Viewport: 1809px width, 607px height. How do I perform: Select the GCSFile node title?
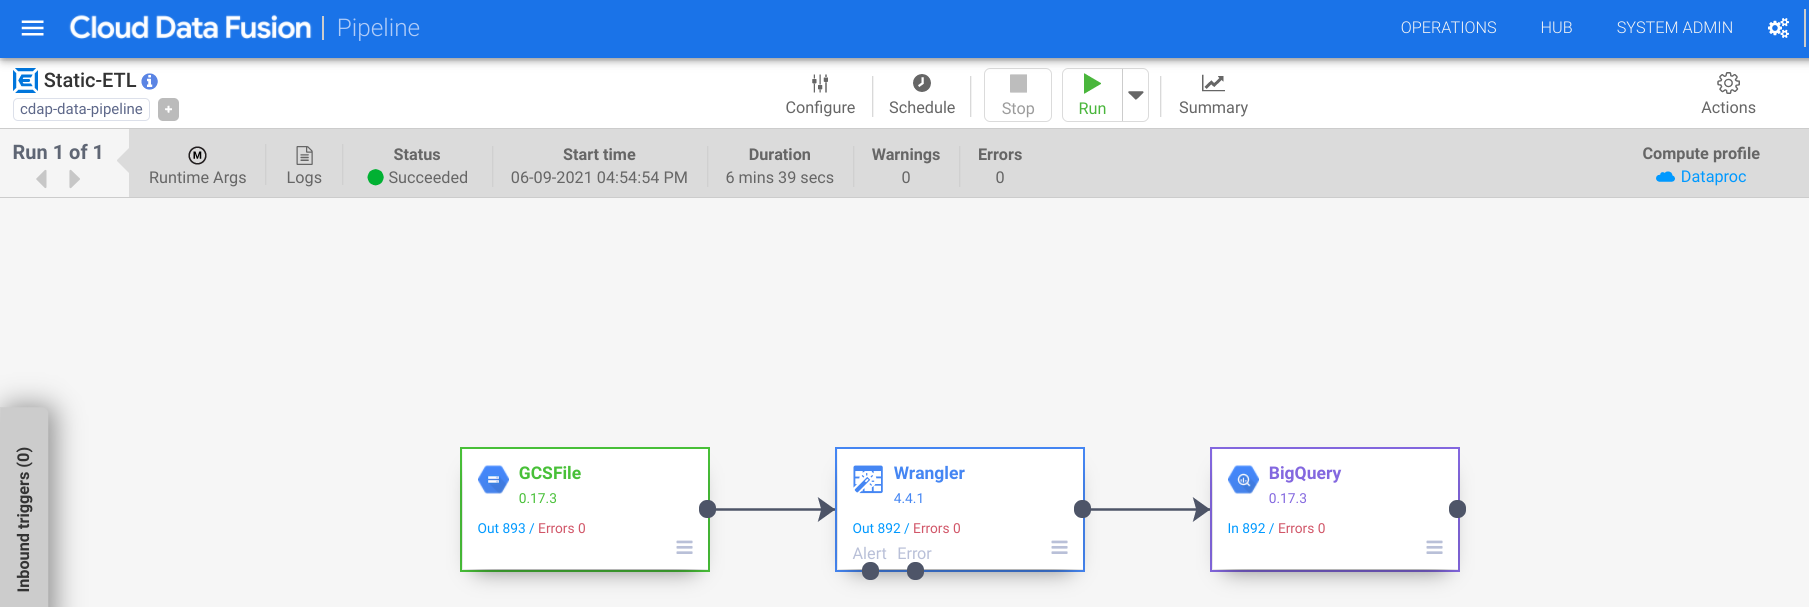point(549,473)
